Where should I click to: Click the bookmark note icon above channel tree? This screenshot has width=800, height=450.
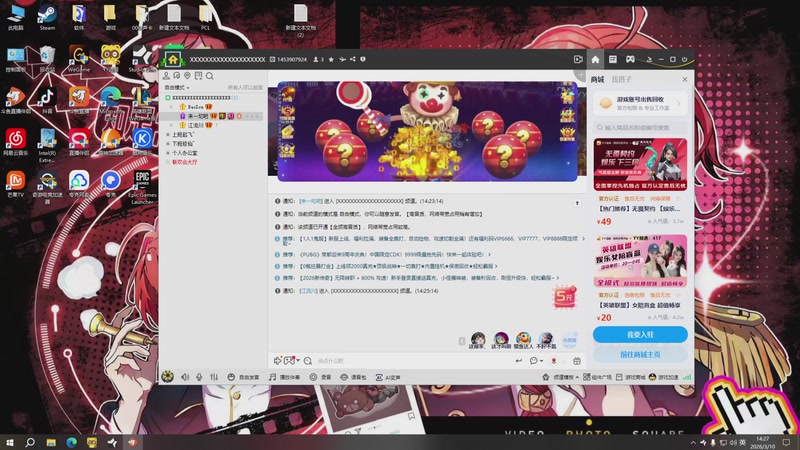[198, 76]
